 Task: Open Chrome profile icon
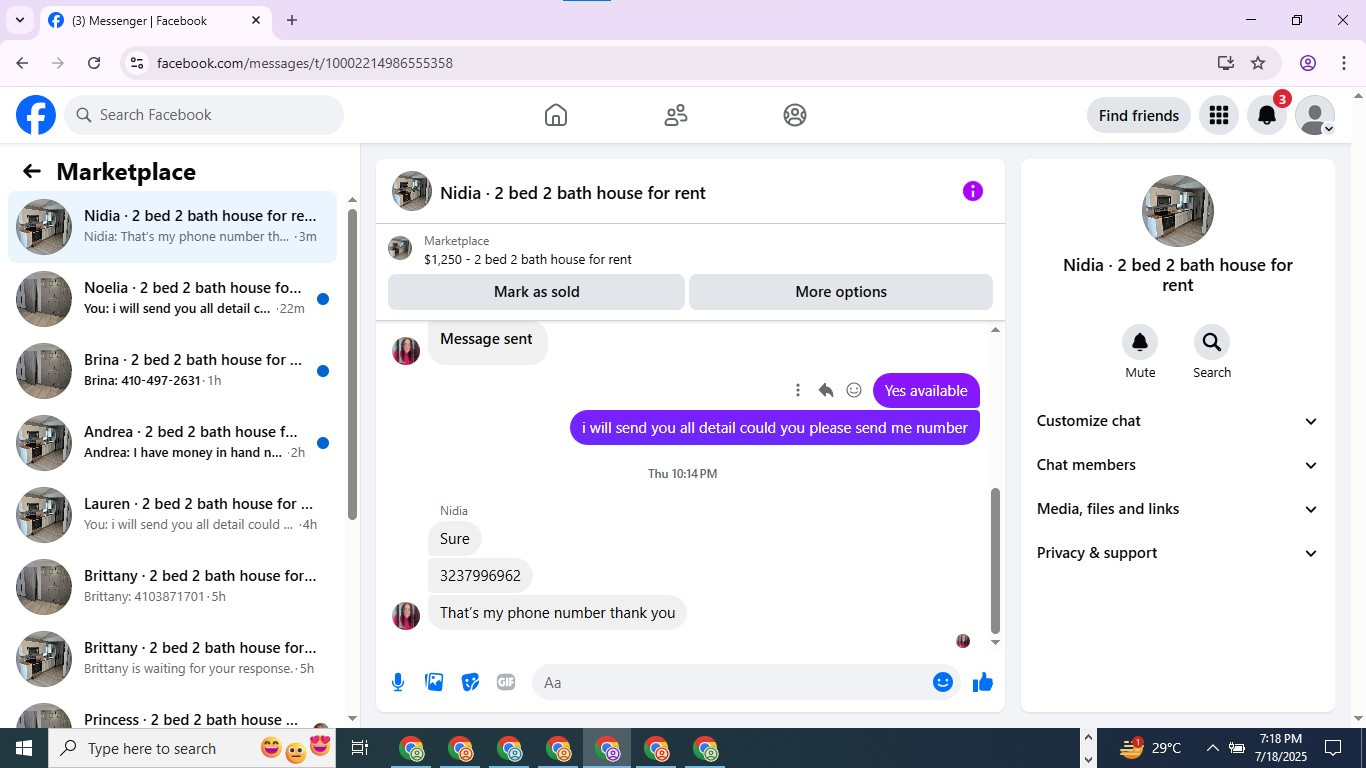(x=1308, y=63)
